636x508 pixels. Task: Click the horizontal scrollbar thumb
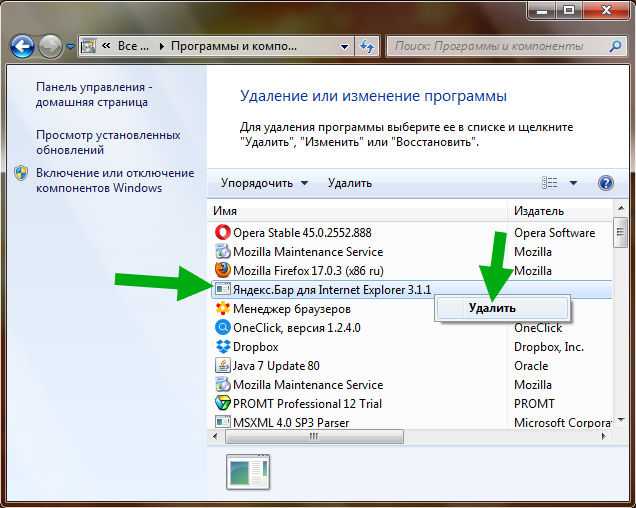[314, 437]
